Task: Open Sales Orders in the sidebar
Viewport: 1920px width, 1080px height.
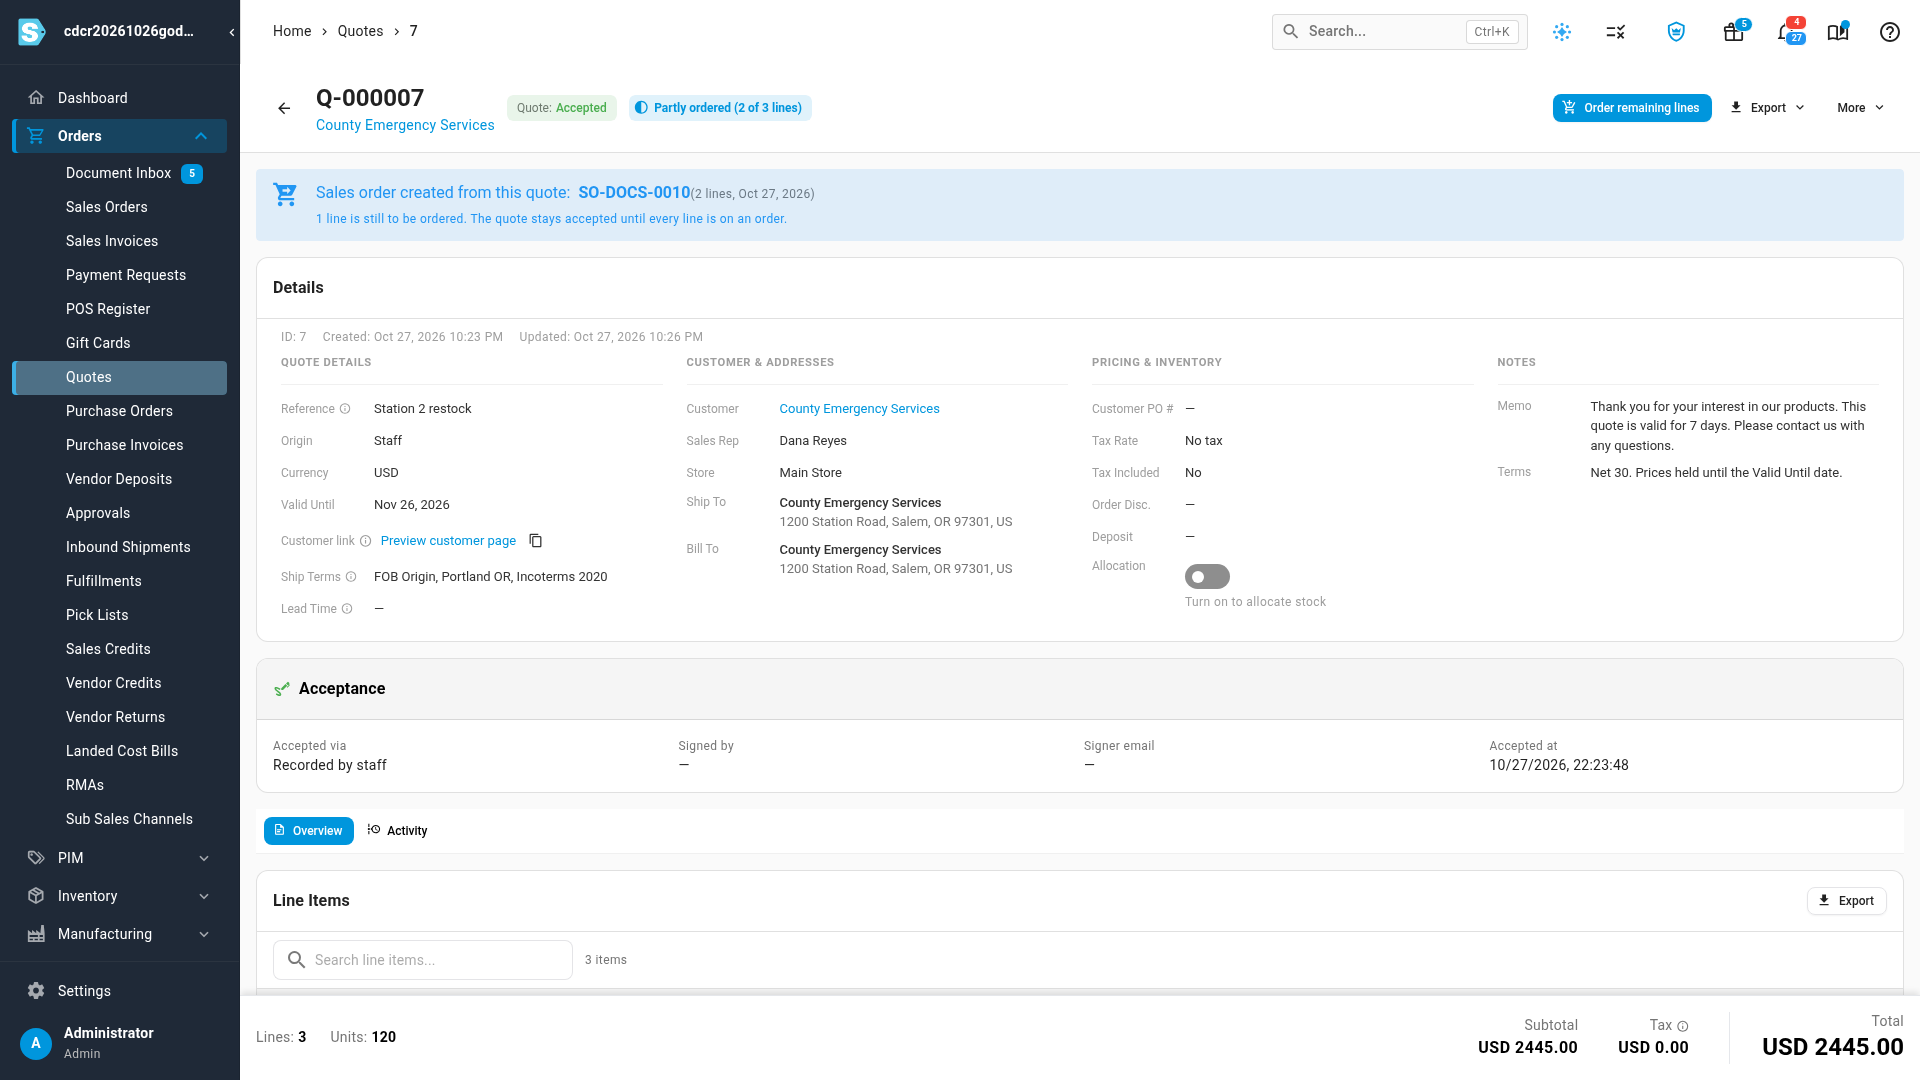Action: coord(120,207)
